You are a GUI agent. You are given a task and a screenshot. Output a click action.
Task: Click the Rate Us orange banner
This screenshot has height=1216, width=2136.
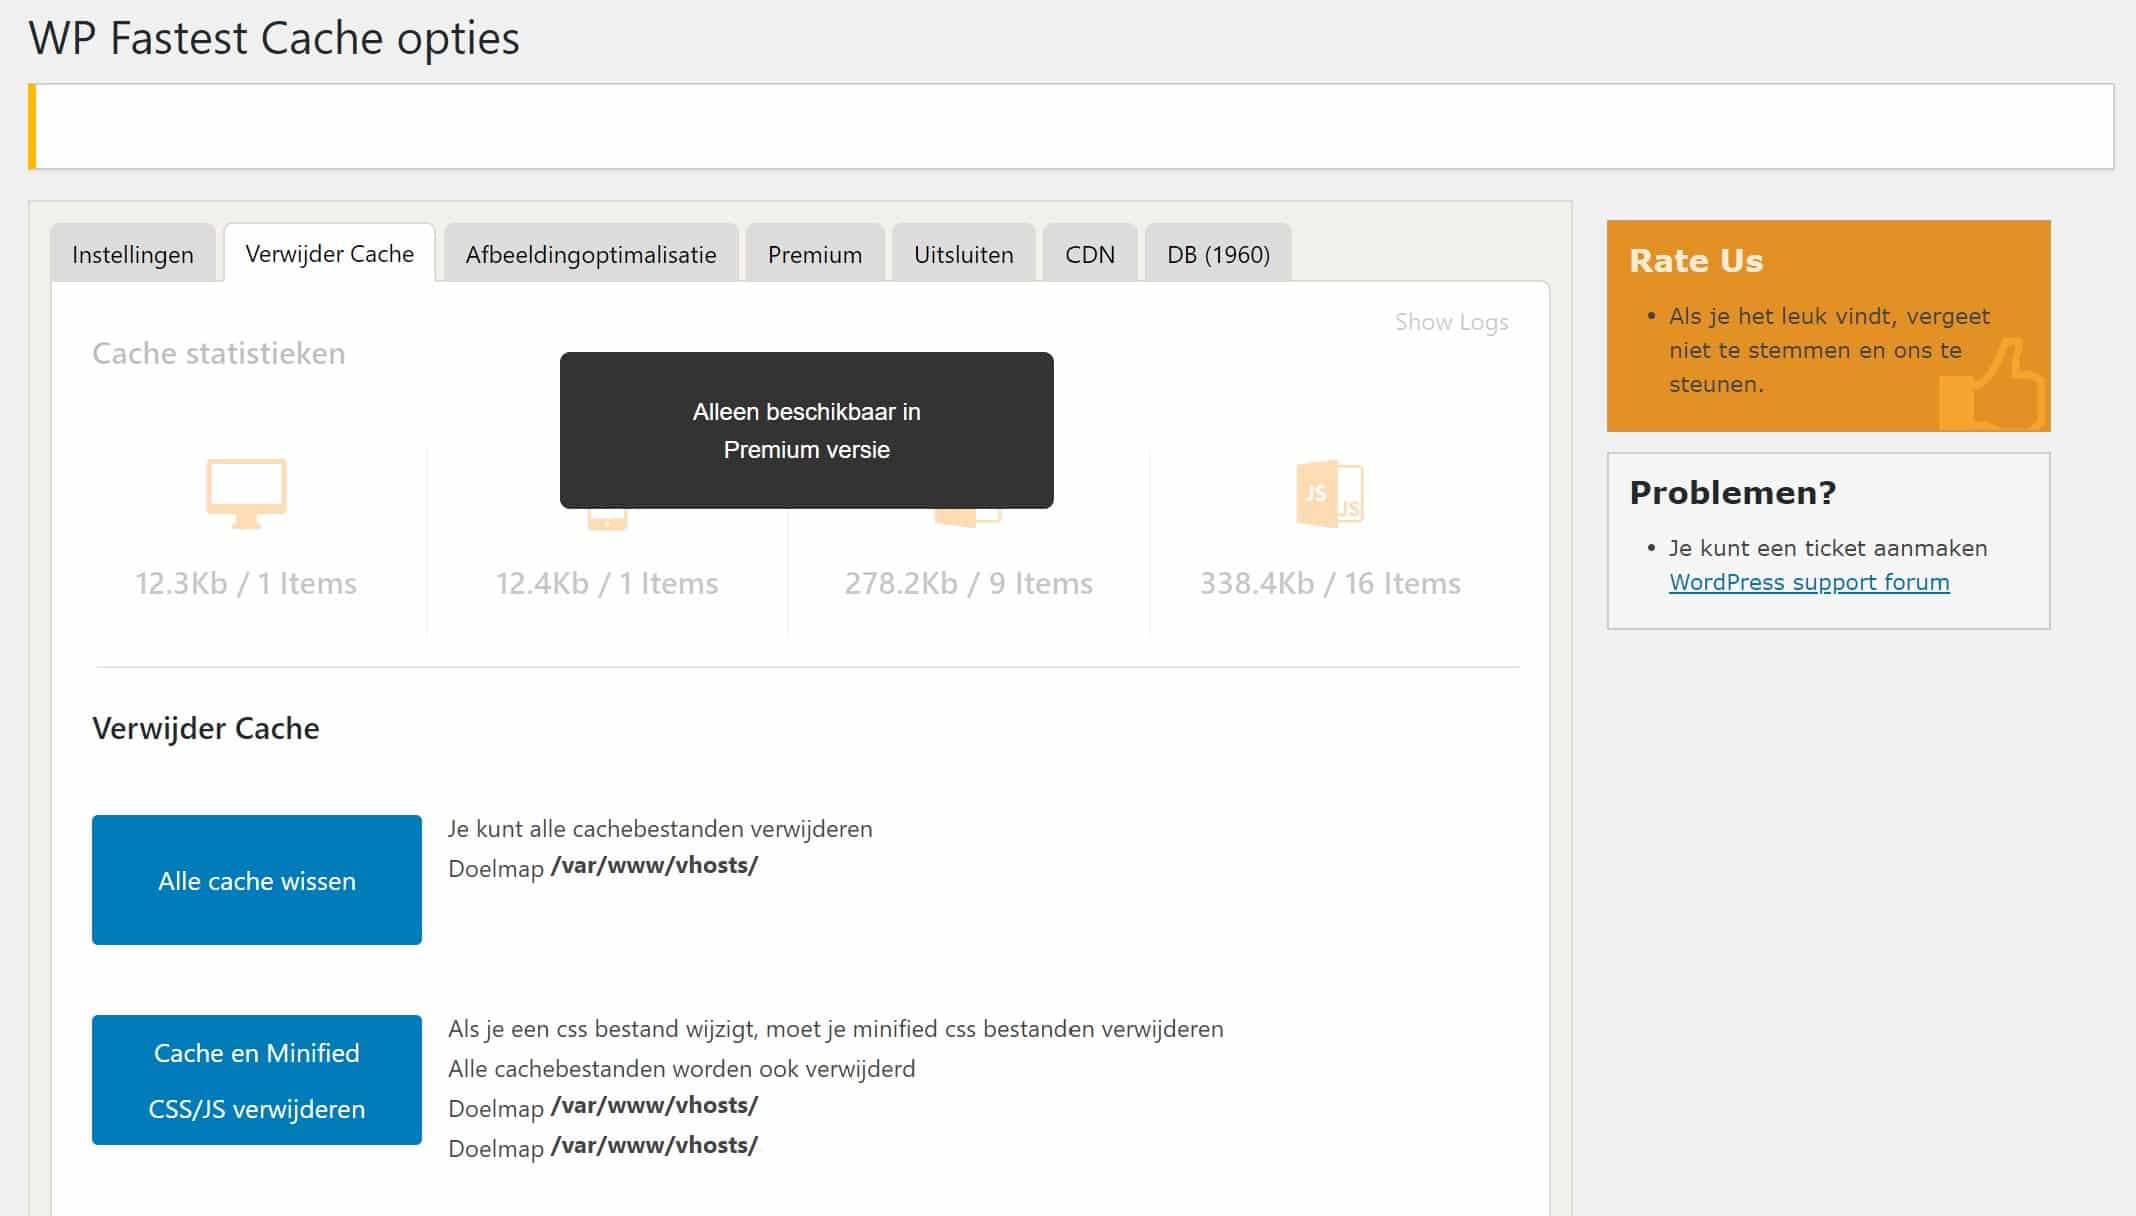click(x=1829, y=326)
